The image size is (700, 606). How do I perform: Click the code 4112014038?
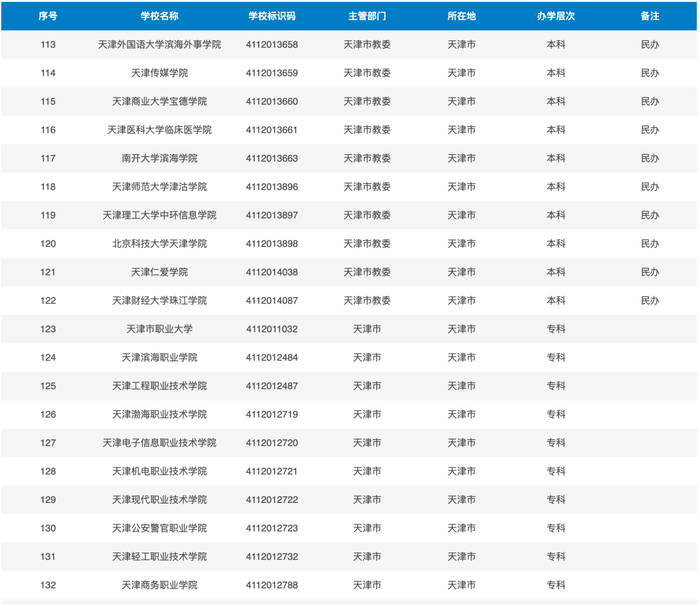click(272, 272)
